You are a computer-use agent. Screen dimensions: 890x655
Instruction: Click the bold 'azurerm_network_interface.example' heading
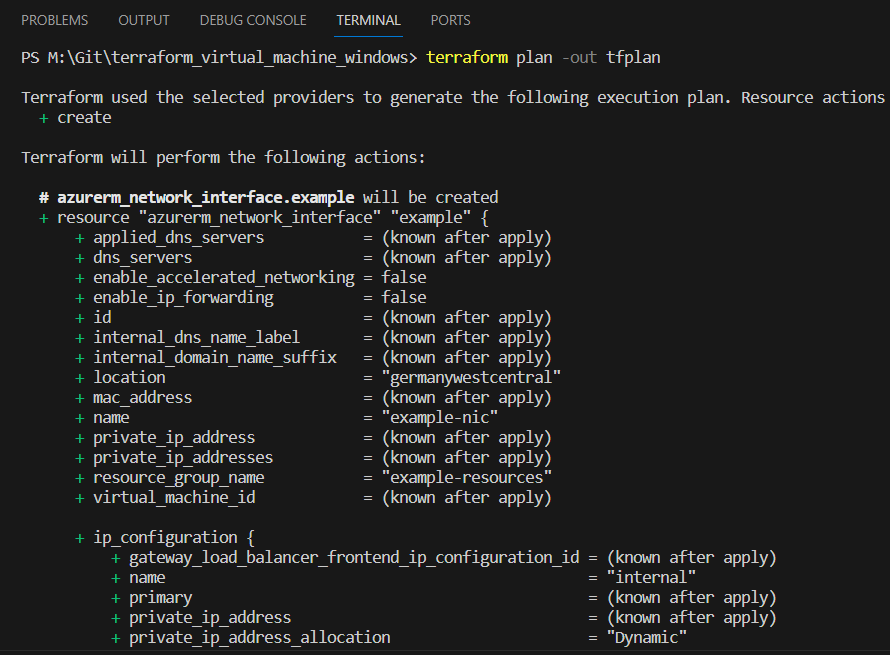point(205,198)
